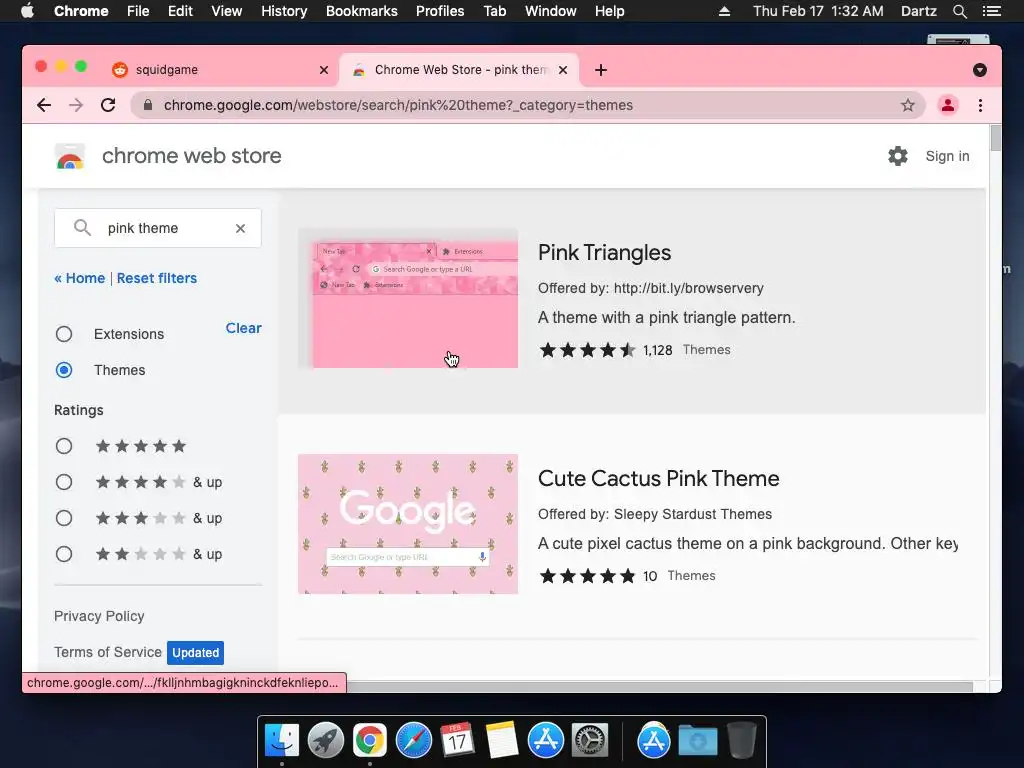Open the Window menu
The width and height of the screenshot is (1024, 768).
click(551, 11)
